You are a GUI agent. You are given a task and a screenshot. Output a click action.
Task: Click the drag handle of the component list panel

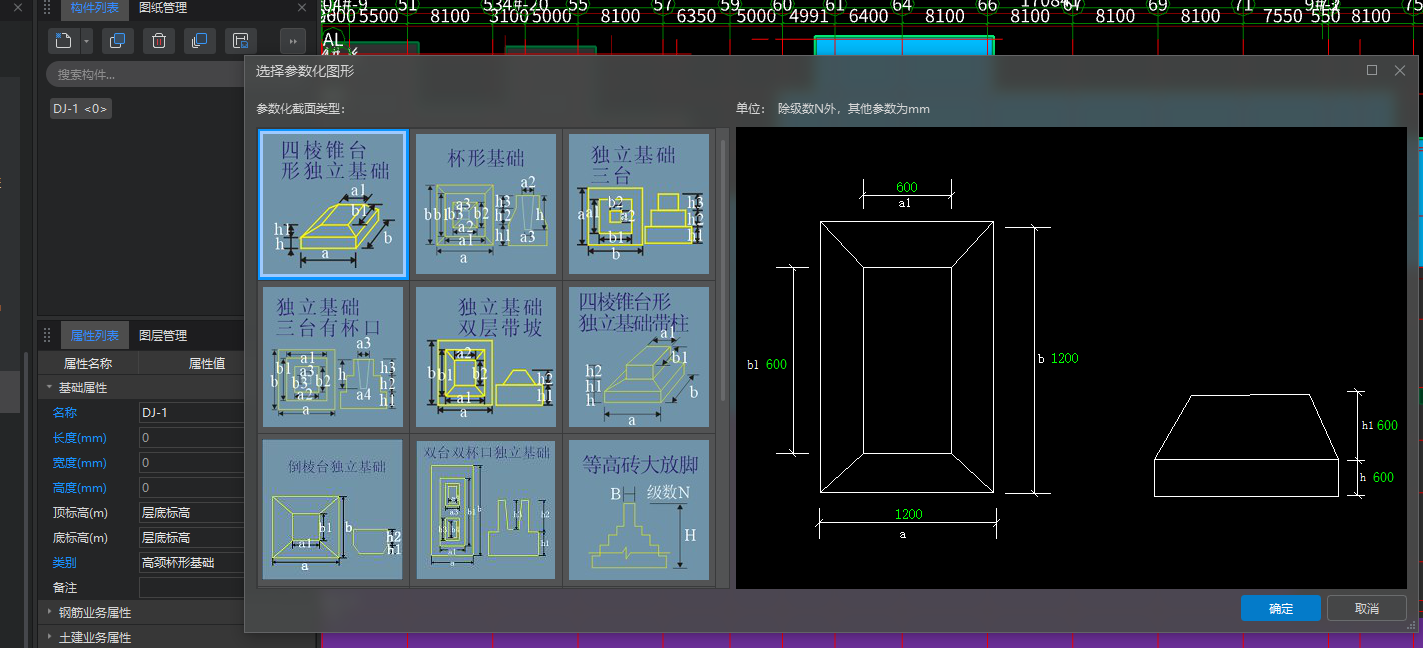(x=46, y=8)
